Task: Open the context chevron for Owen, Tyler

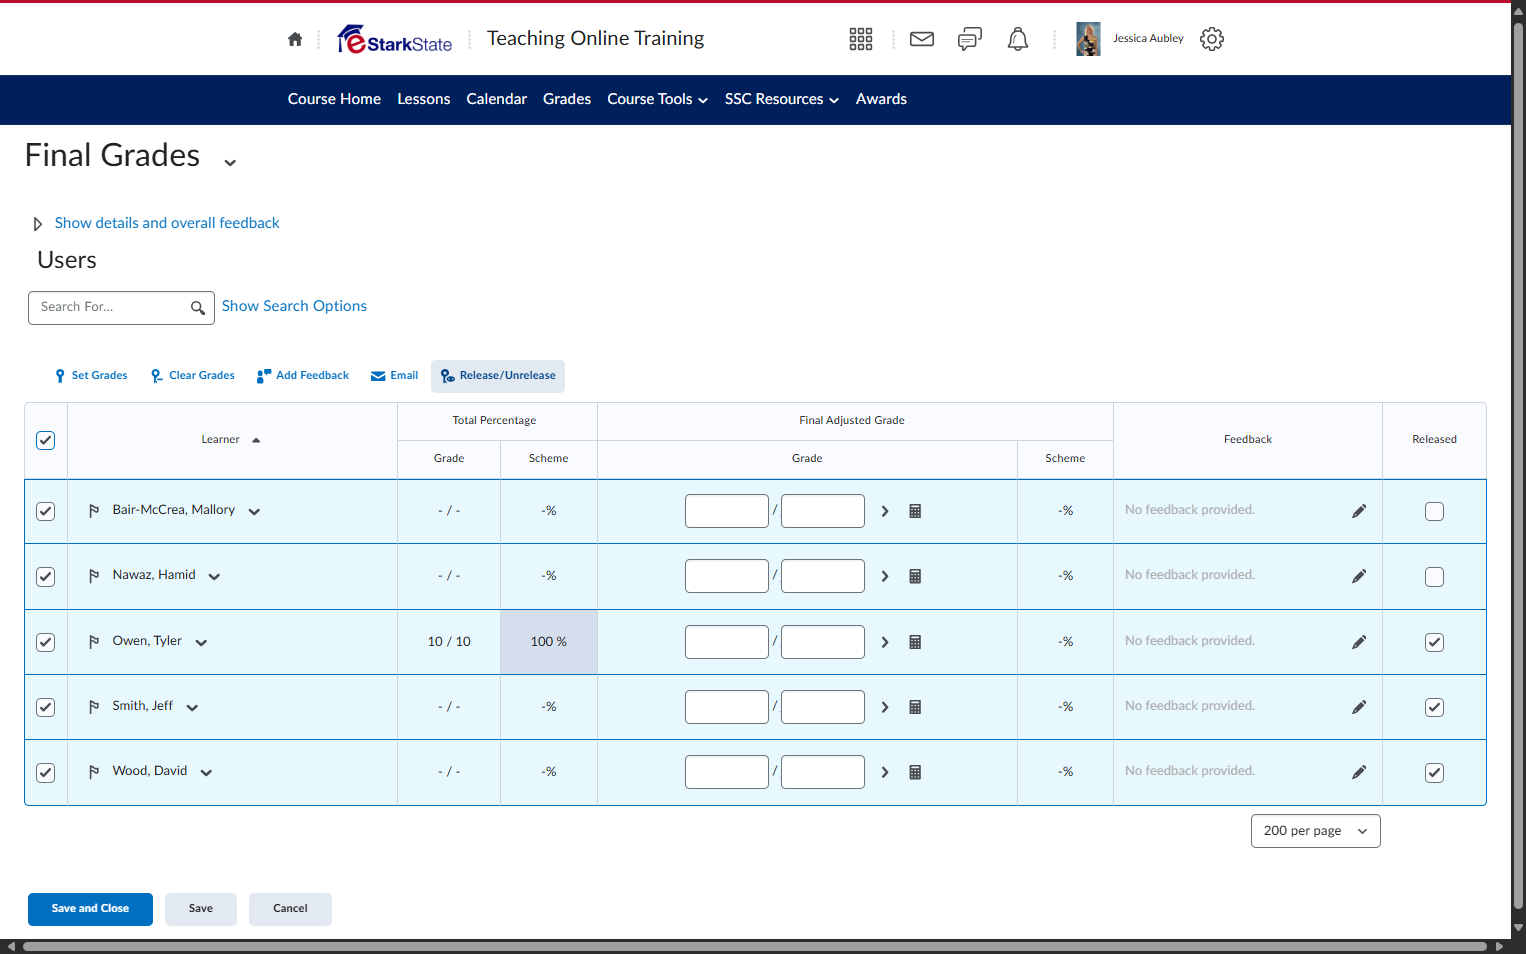Action: tap(201, 643)
